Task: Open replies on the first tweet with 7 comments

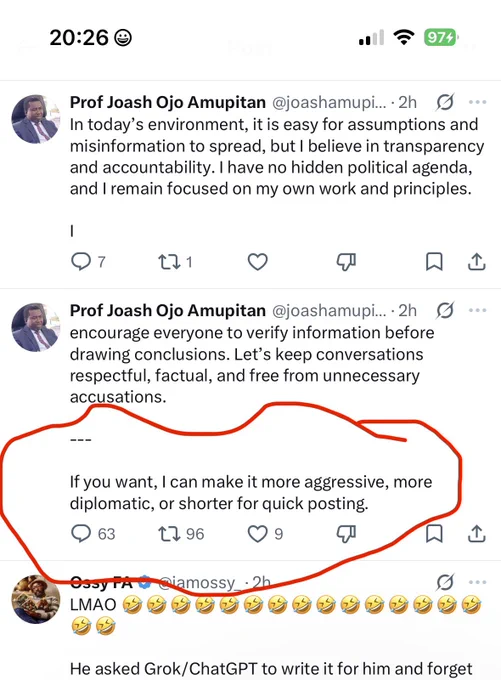Action: coord(88,262)
